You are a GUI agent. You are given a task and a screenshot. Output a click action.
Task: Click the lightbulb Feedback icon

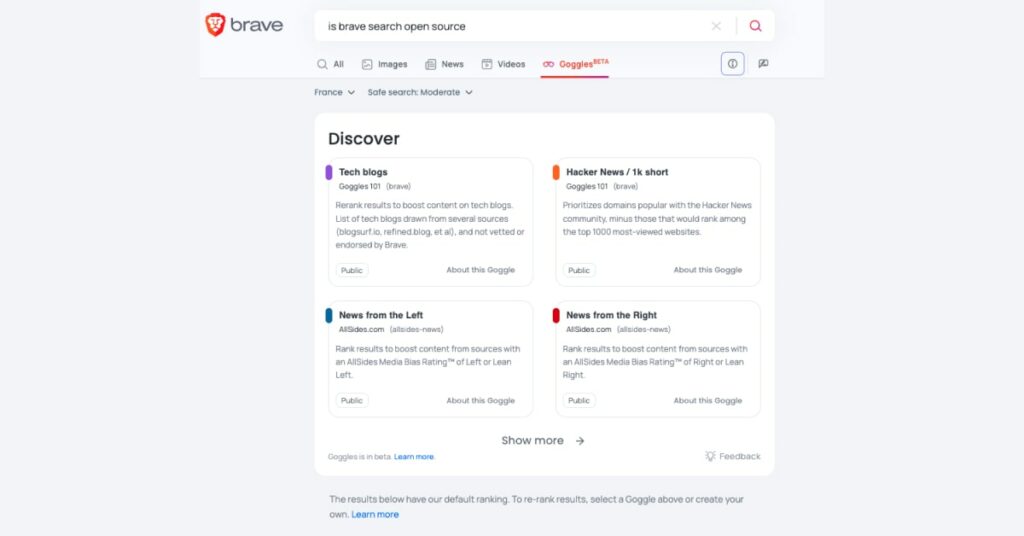710,456
